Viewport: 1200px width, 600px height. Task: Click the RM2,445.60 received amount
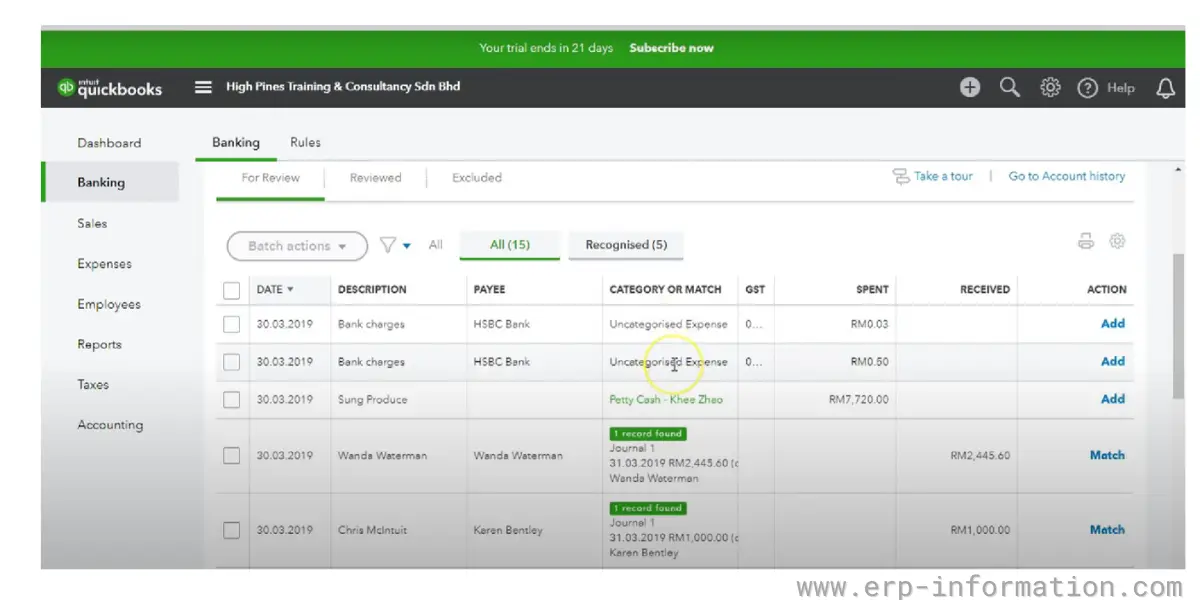click(x=980, y=455)
